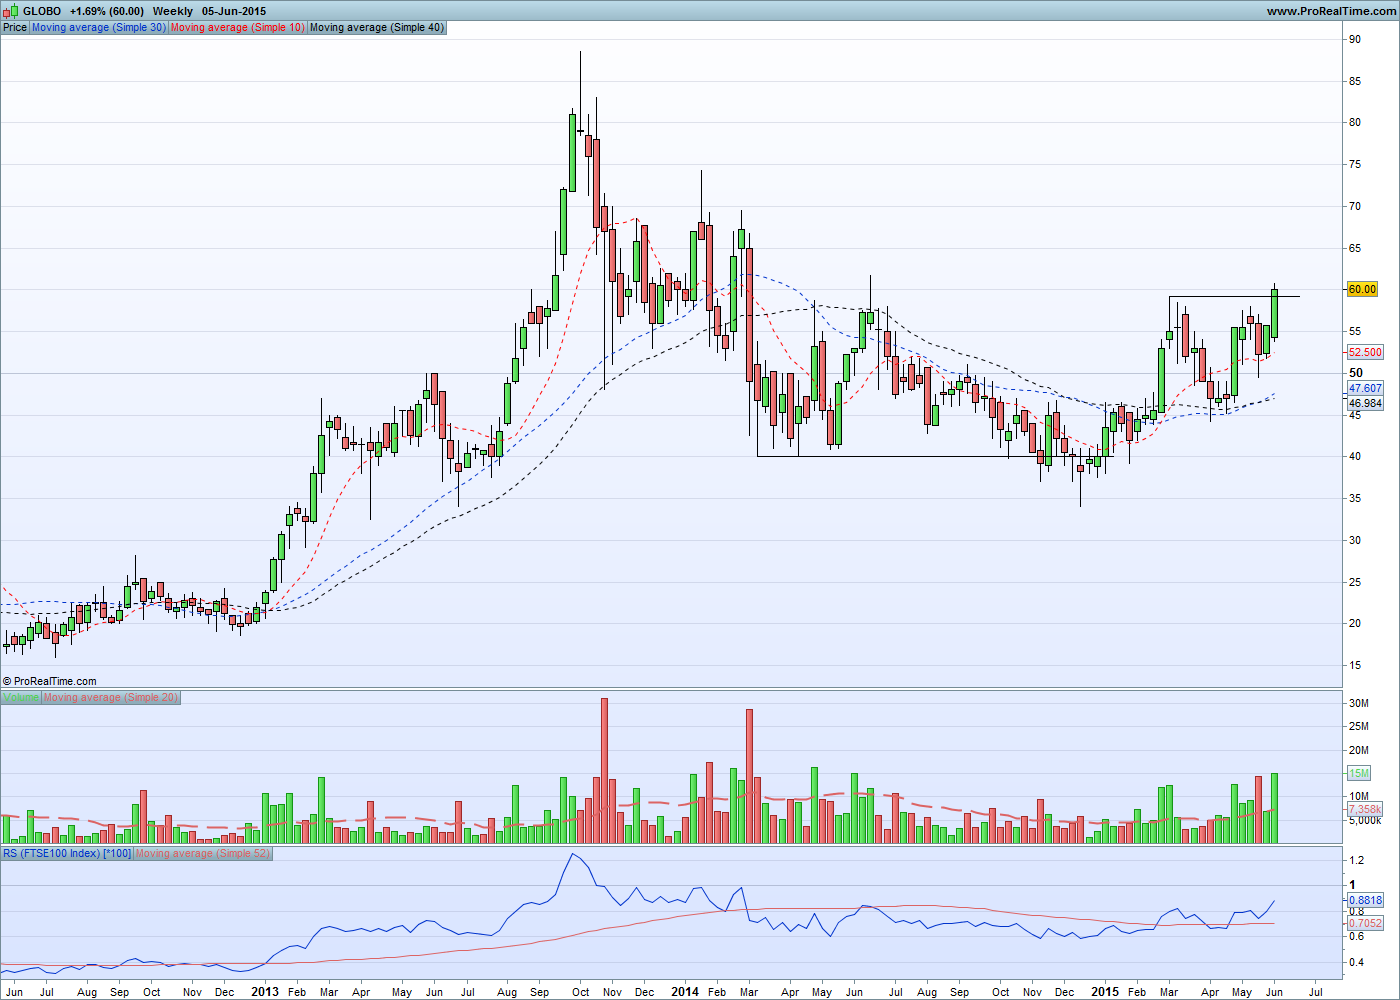Click the green 15M volume value tag
Viewport: 1400px width, 1000px height.
coord(1359,773)
